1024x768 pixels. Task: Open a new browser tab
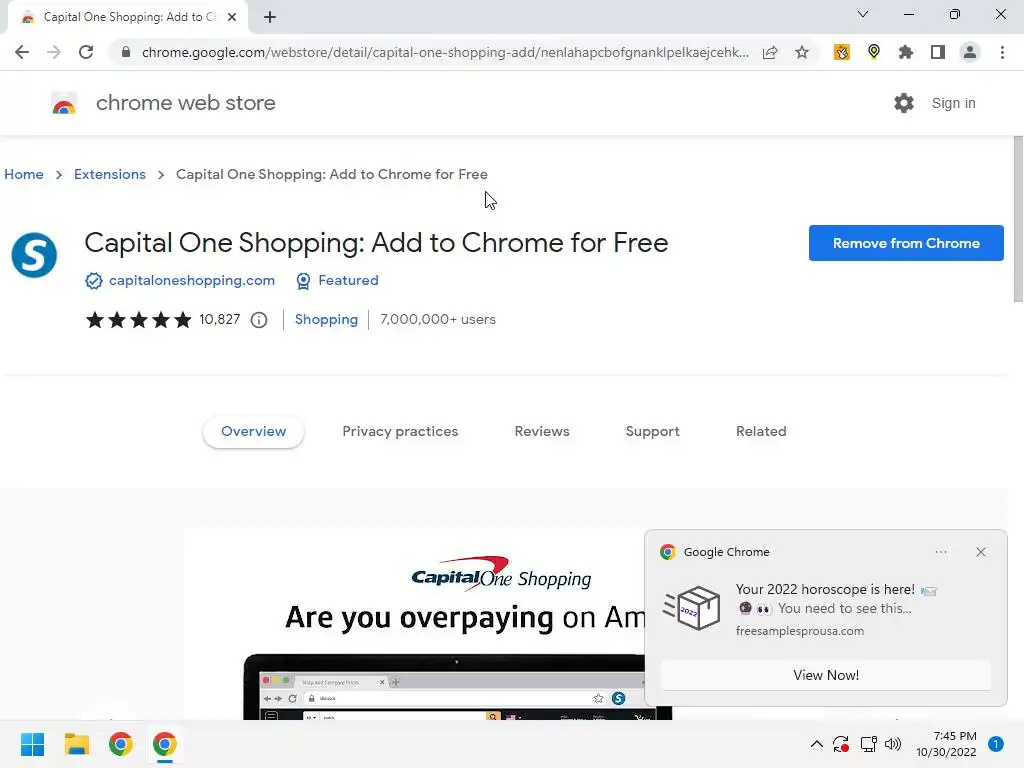pos(270,17)
